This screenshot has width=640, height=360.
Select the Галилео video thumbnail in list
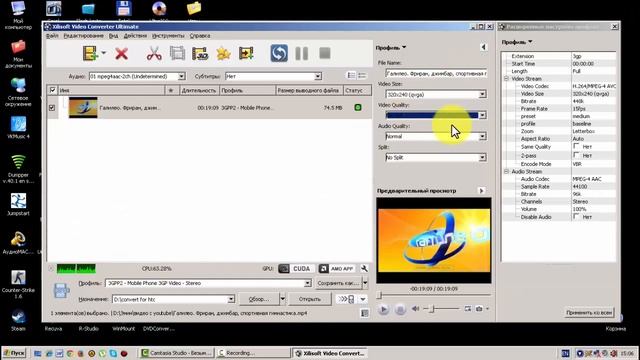(83, 108)
